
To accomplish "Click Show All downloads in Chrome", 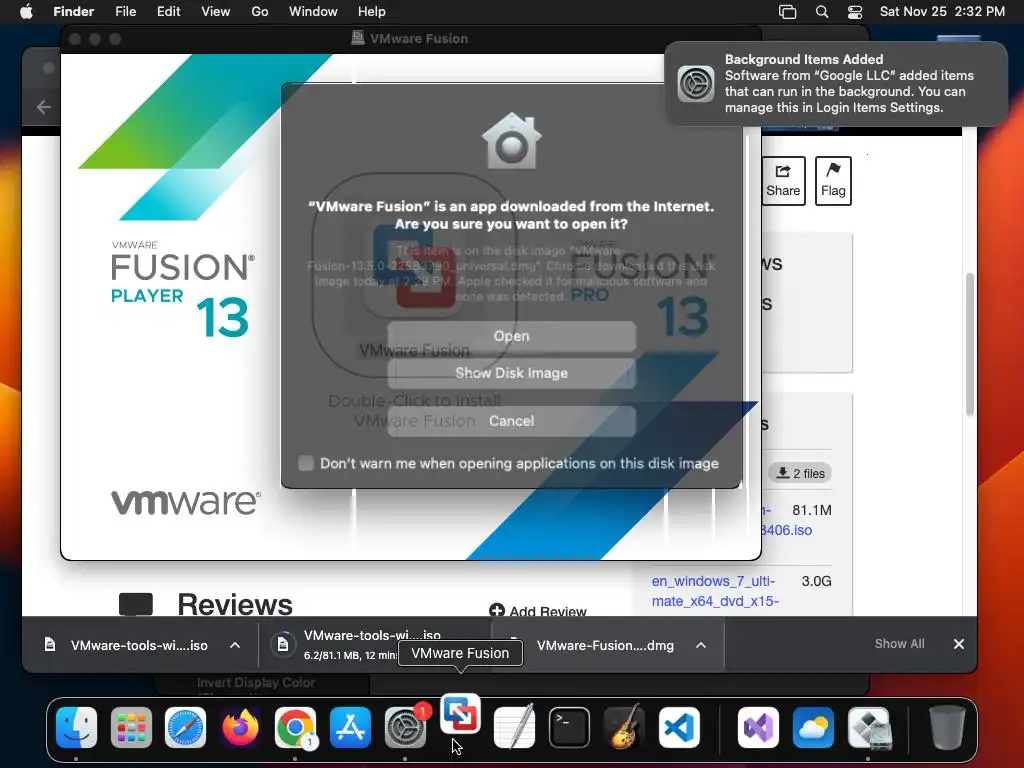I will point(899,644).
